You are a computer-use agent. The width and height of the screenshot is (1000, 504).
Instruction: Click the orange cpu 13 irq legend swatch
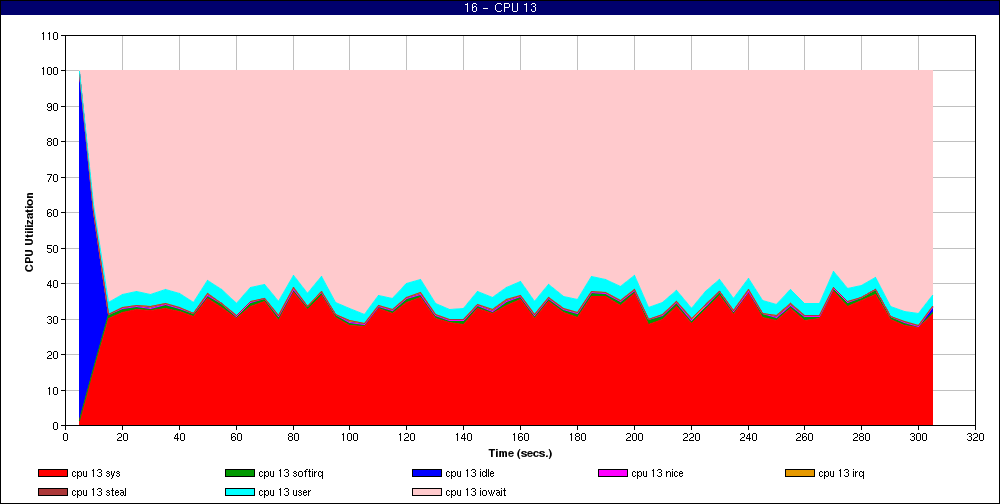point(800,473)
